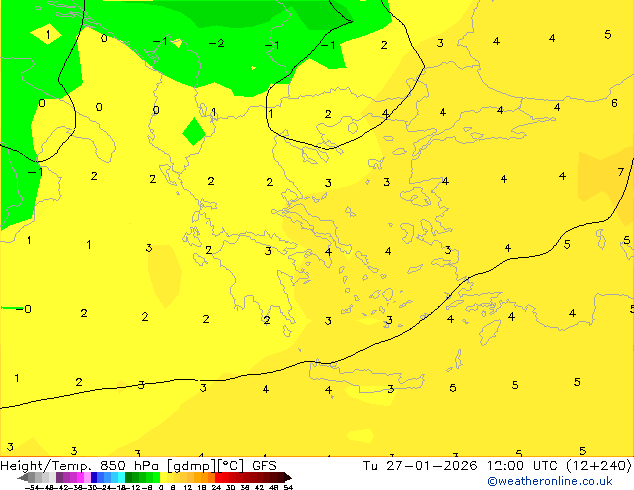Click the legend label 54

tap(288, 487)
